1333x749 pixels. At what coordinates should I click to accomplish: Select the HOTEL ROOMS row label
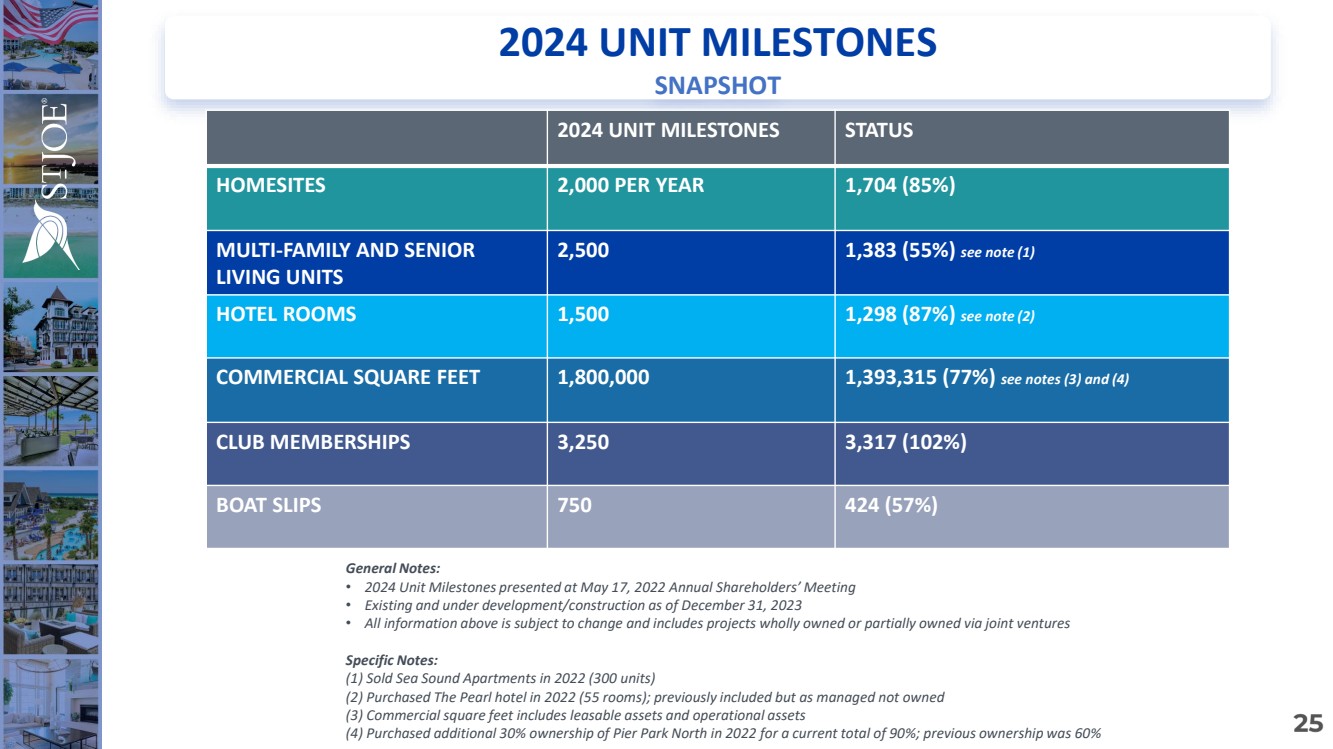[286, 314]
